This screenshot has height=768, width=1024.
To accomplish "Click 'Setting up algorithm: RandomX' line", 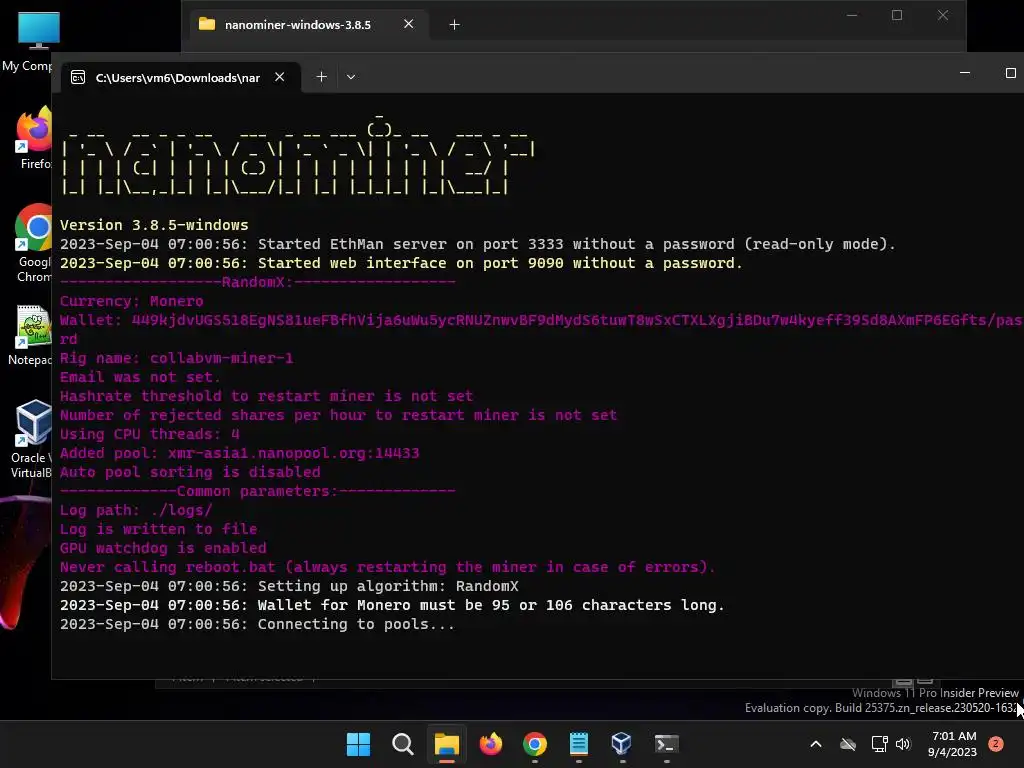I will pos(289,586).
